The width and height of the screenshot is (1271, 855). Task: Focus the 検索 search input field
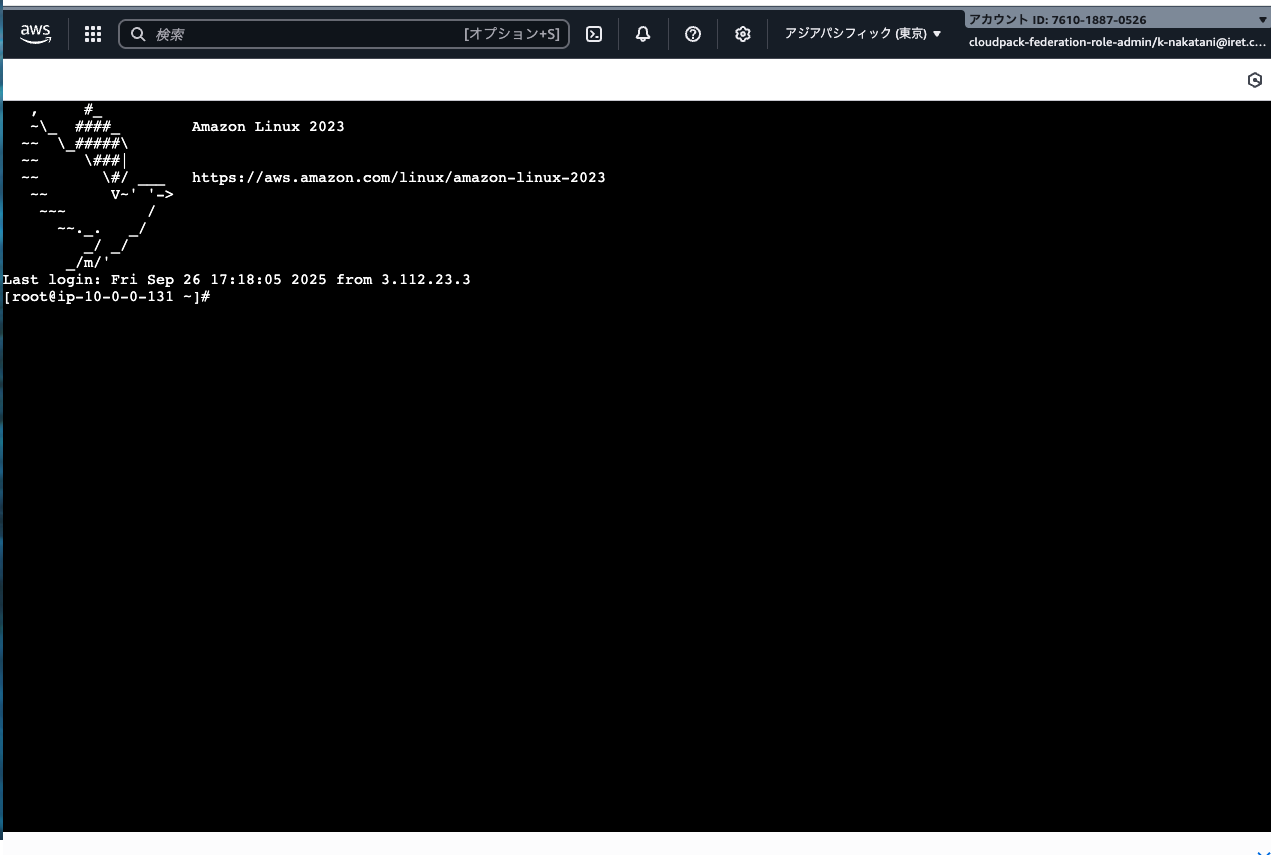[x=300, y=34]
